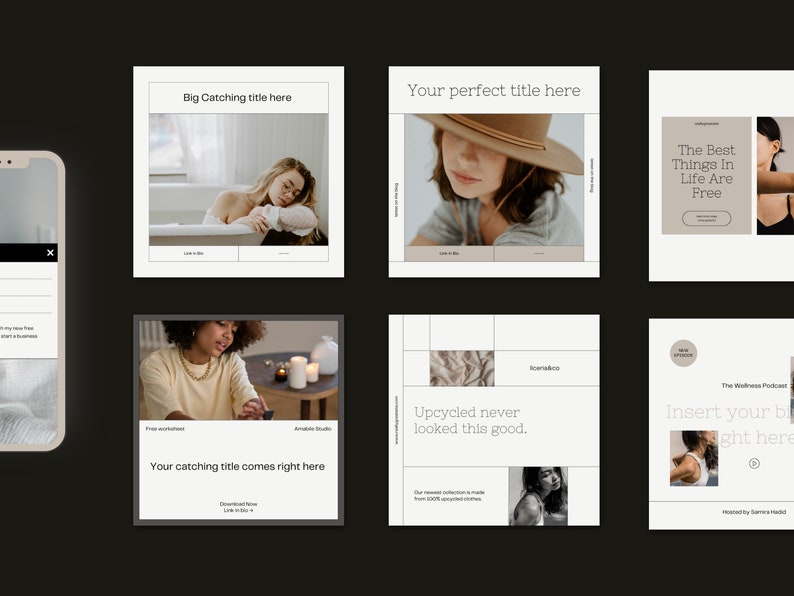Click small photo of woman in white tank
794x596 pixels.
pos(694,458)
